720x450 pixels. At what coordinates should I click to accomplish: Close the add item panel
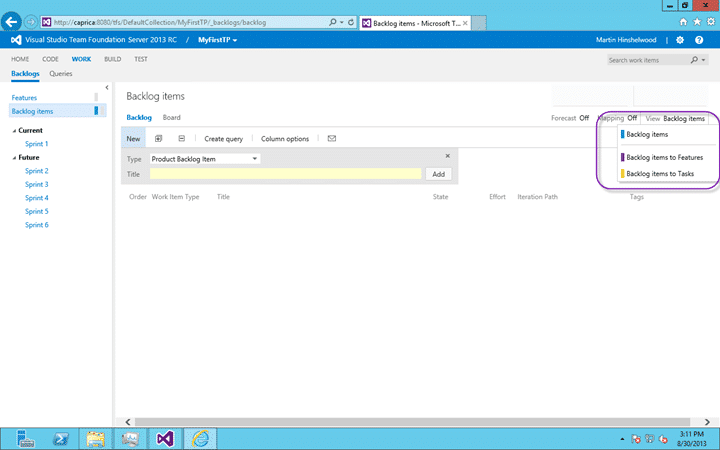tap(448, 156)
